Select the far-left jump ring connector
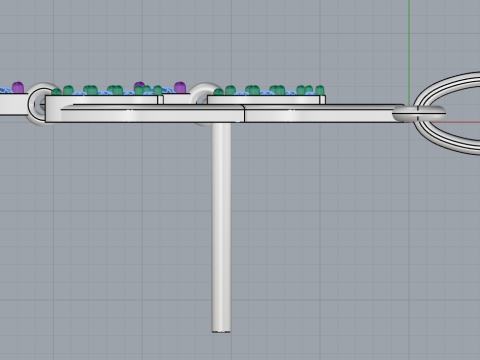This screenshot has height=360, width=480. pos(35,104)
